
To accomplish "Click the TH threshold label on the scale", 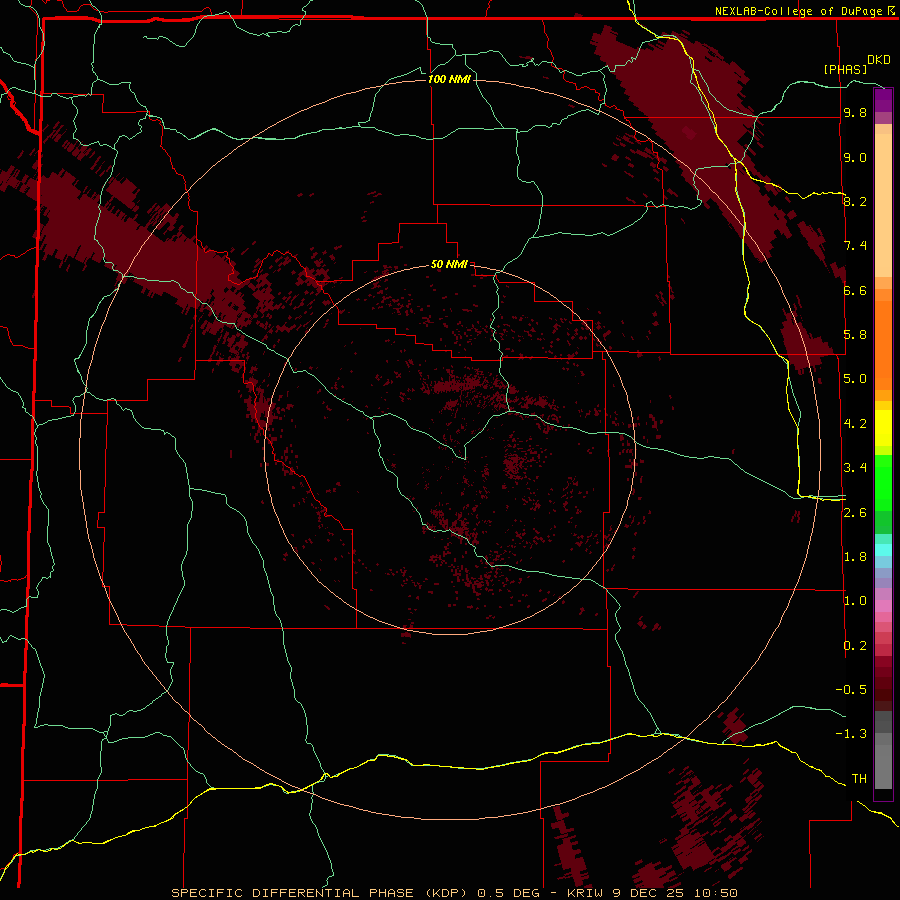I will [859, 779].
